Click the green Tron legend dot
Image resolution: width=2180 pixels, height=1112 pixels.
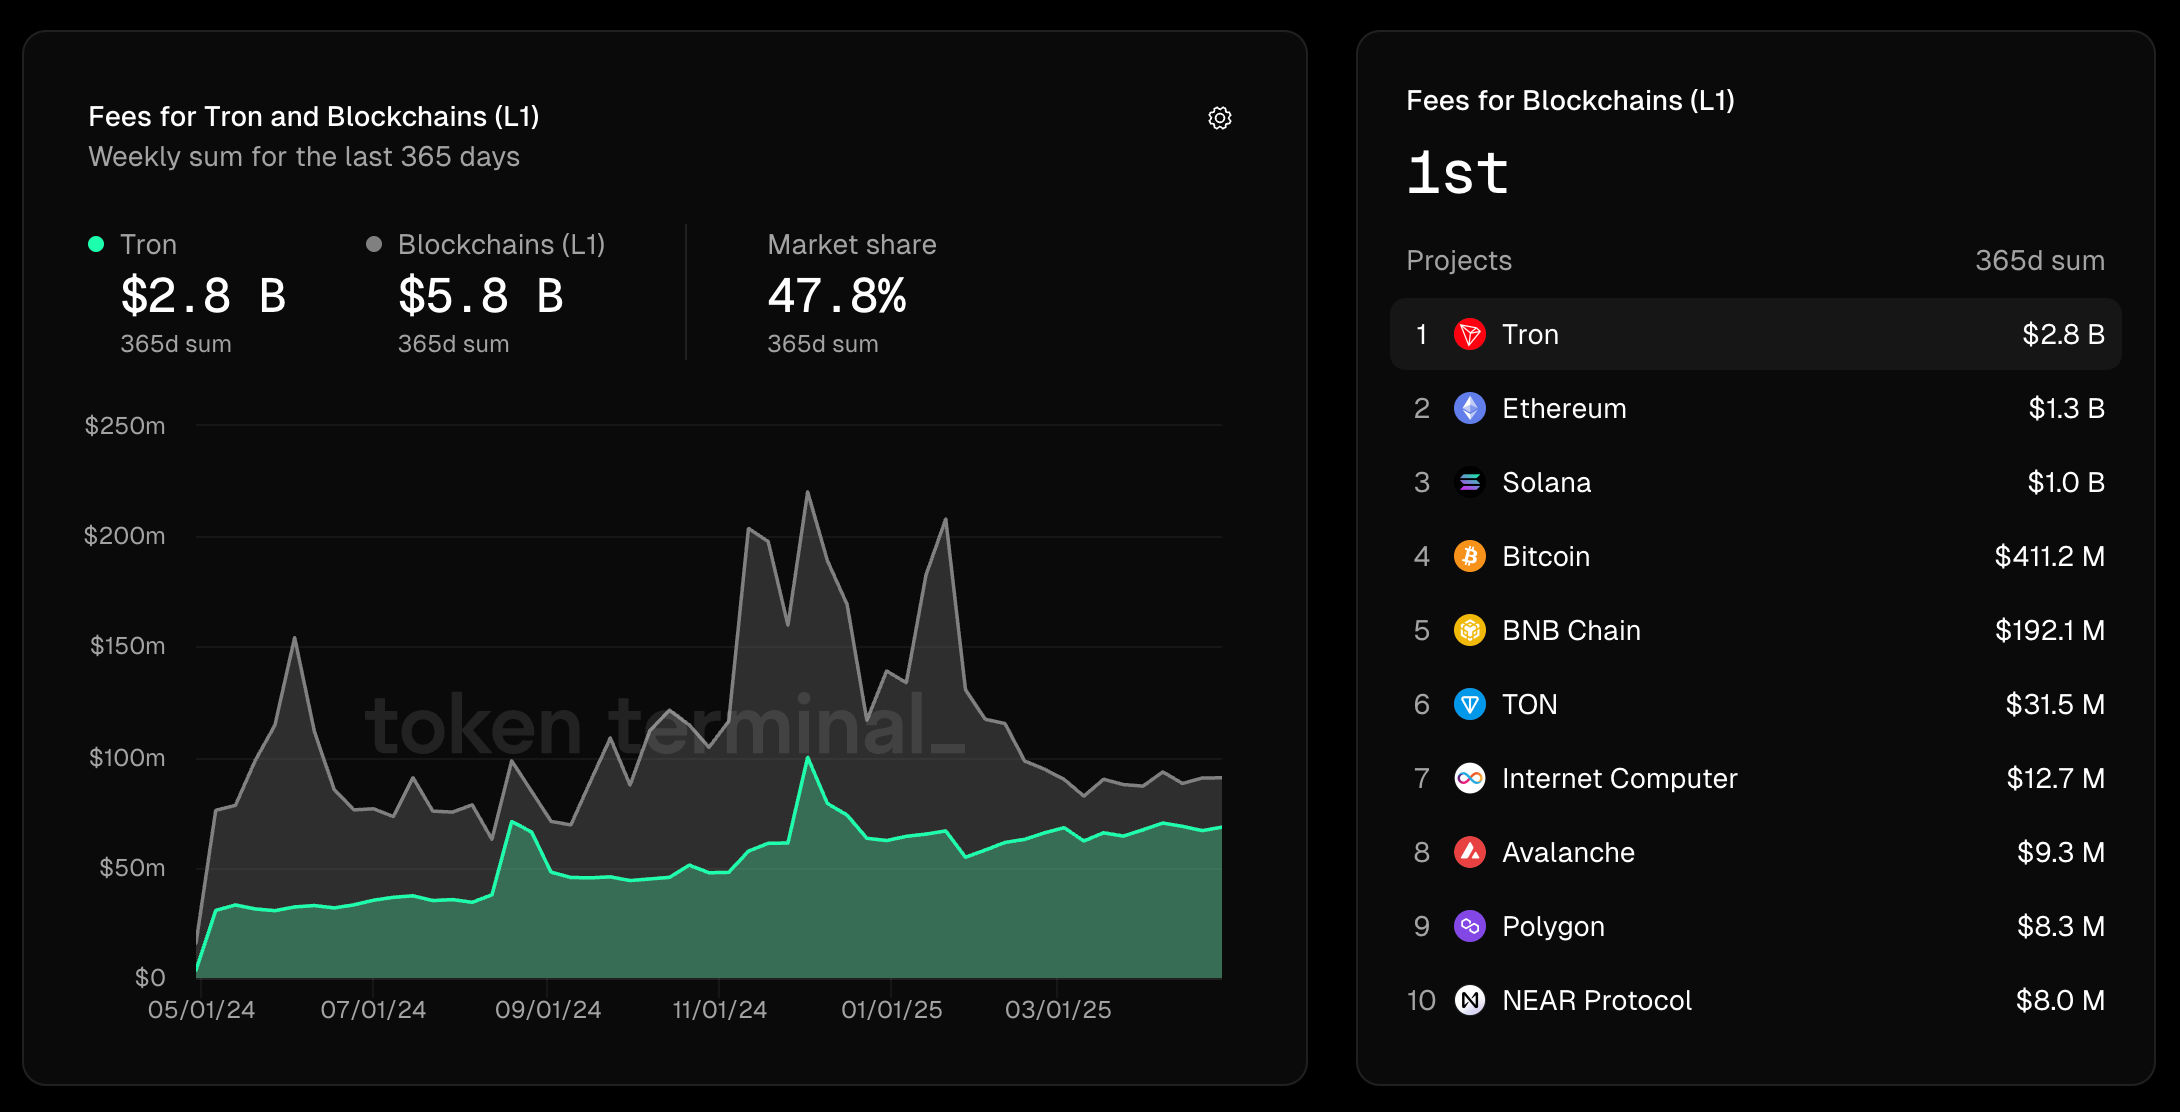point(95,243)
